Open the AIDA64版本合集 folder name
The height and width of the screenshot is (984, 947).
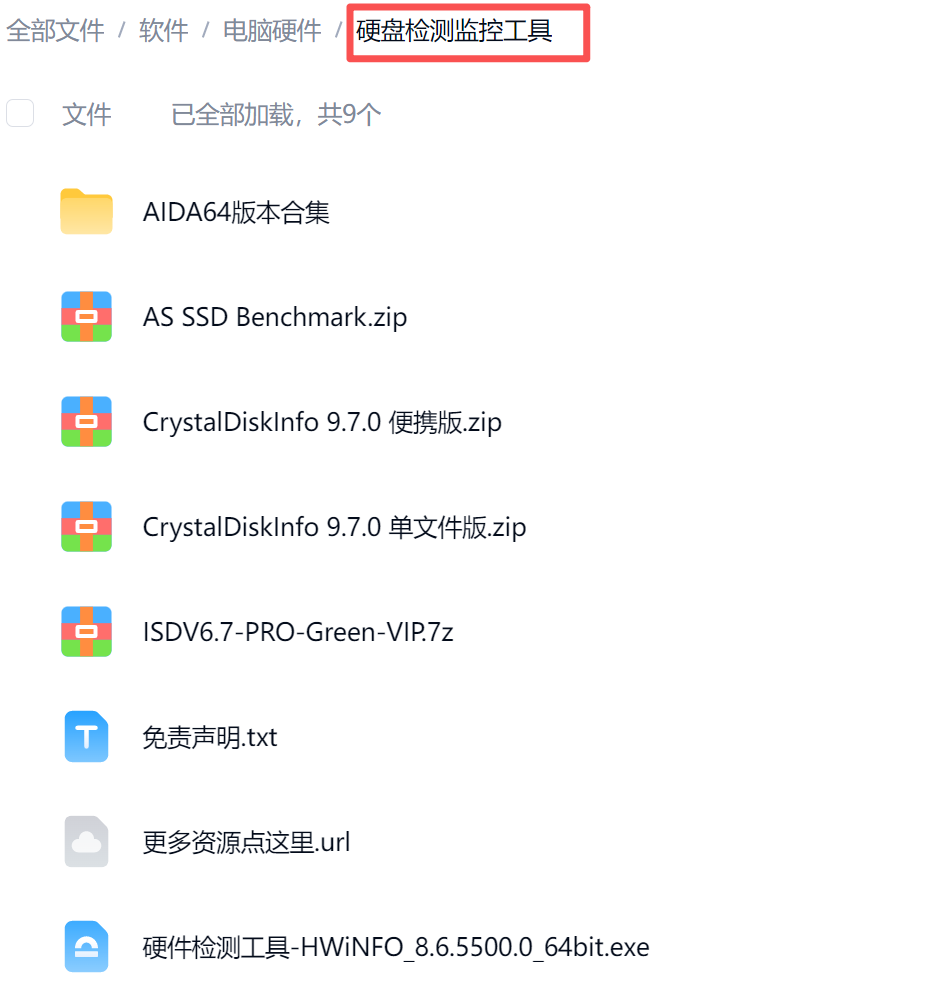click(x=236, y=212)
